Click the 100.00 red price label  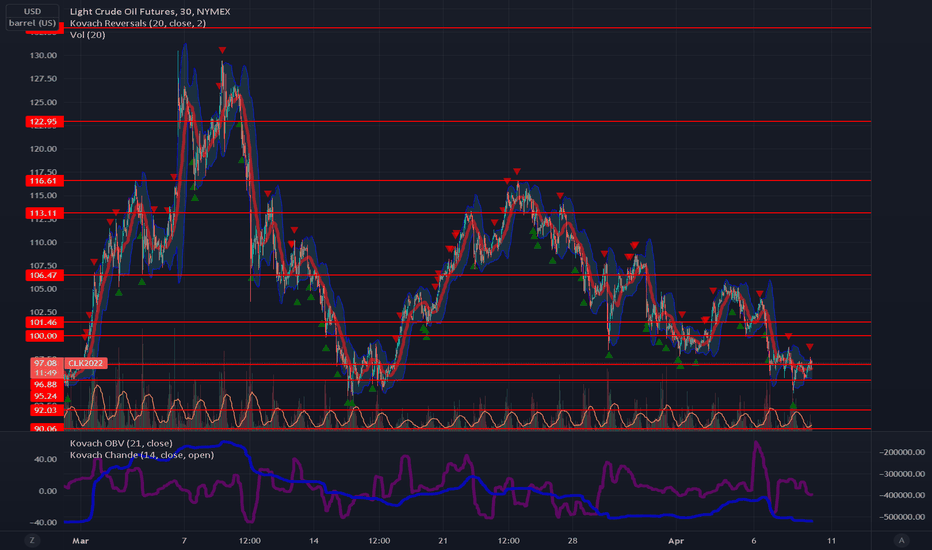coord(45,336)
